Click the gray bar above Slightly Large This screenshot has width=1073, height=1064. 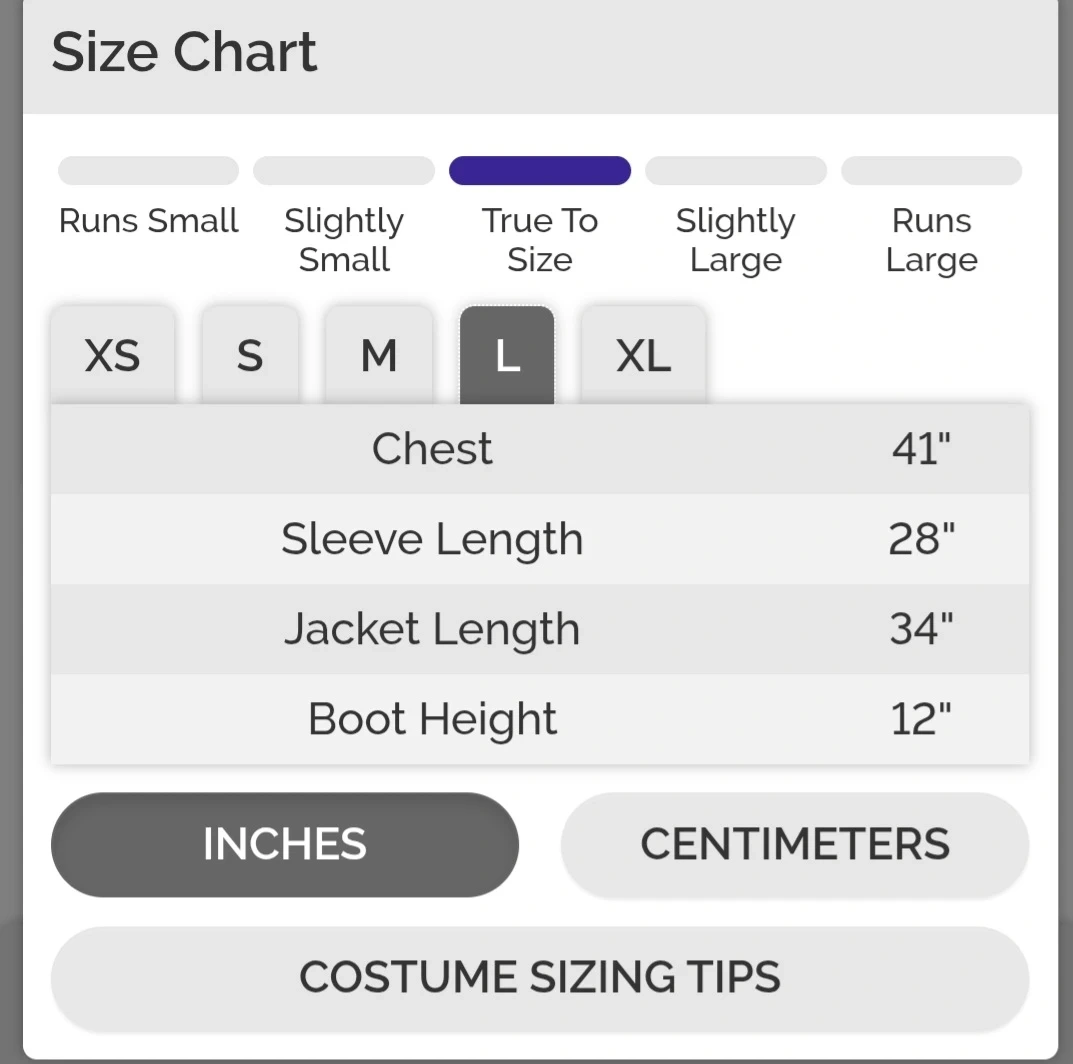tap(736, 171)
